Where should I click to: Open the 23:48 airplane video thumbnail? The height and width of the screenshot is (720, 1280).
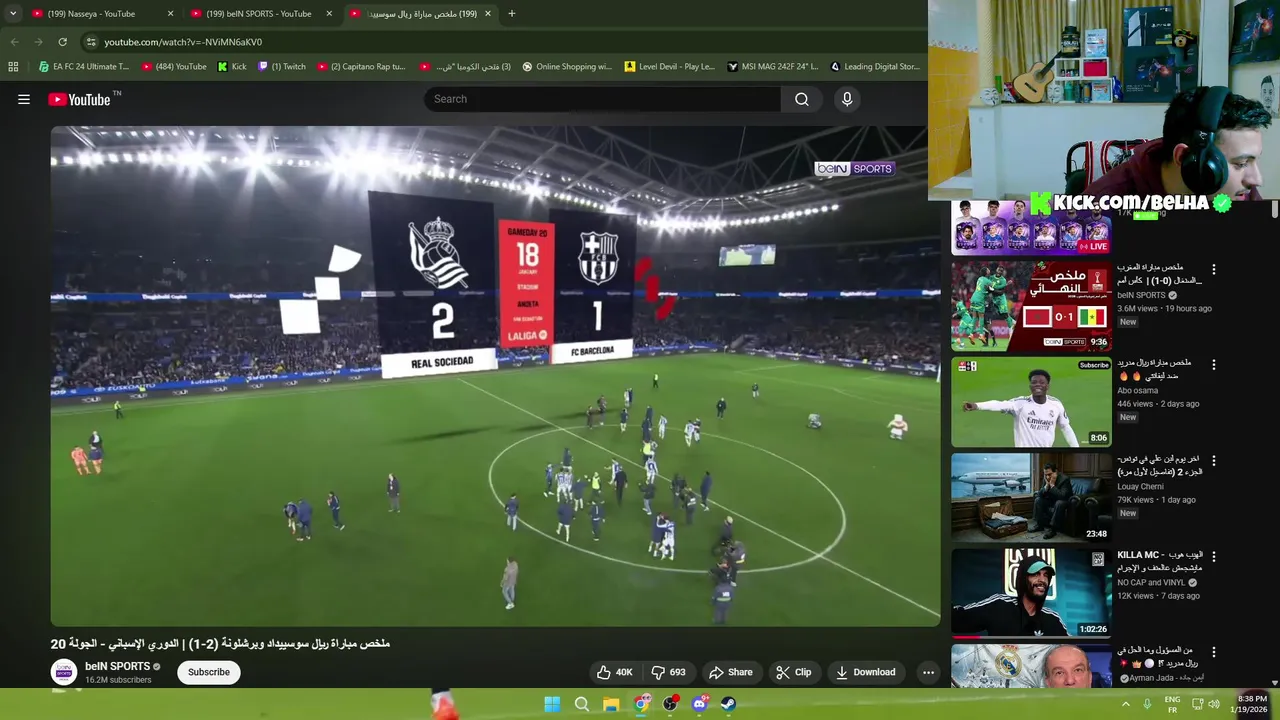tap(1031, 498)
